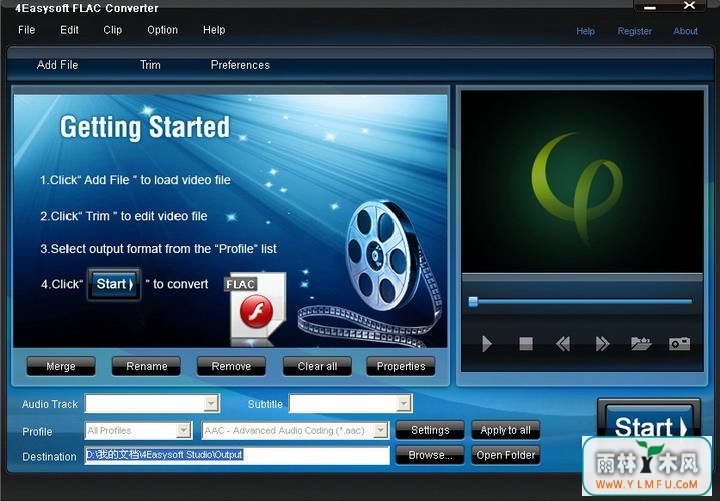
Task: Expand the Audio Track dropdown
Action: click(x=211, y=404)
